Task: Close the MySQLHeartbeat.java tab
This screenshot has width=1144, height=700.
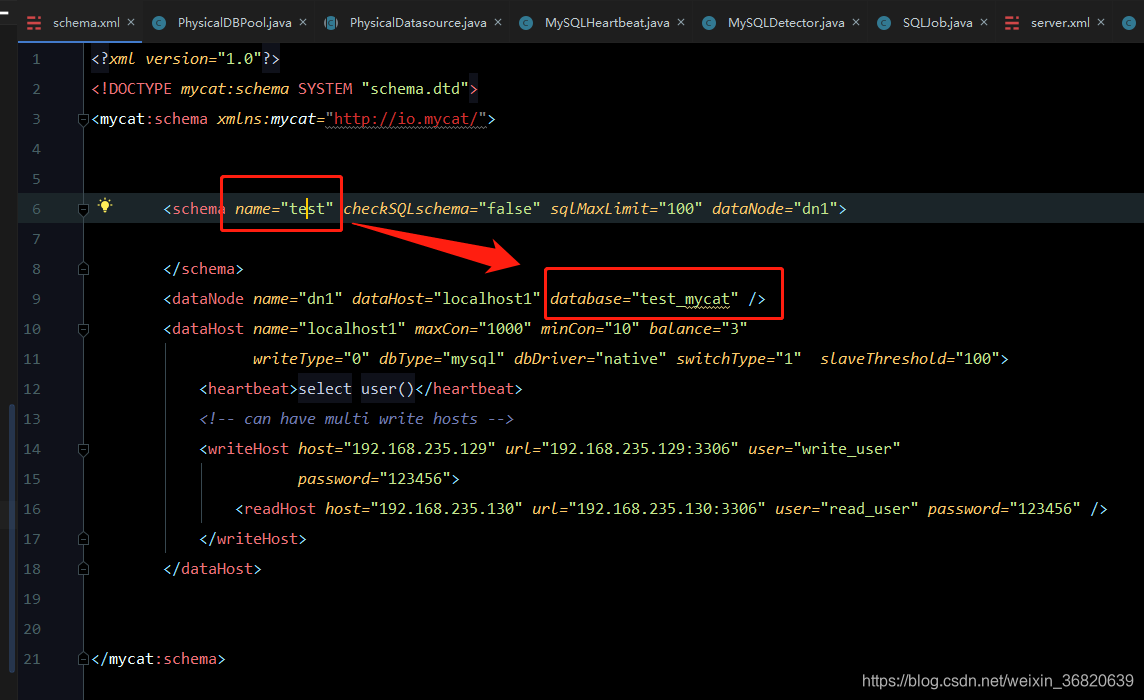Action: coord(681,23)
